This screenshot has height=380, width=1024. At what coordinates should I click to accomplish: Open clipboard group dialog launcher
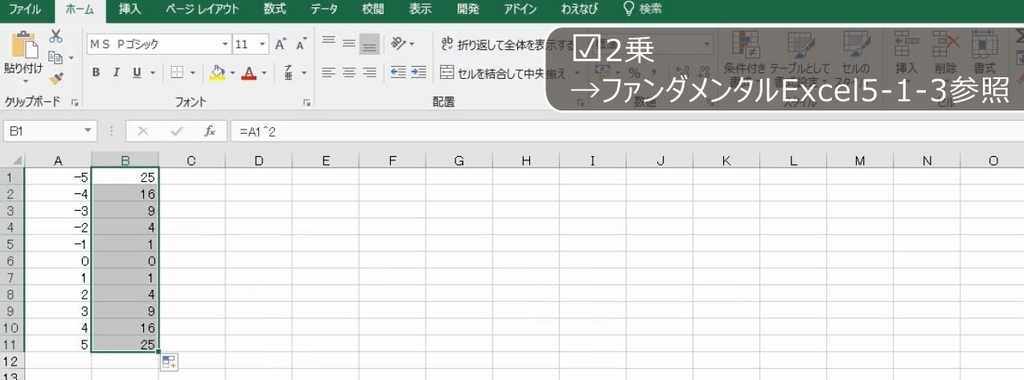point(74,103)
